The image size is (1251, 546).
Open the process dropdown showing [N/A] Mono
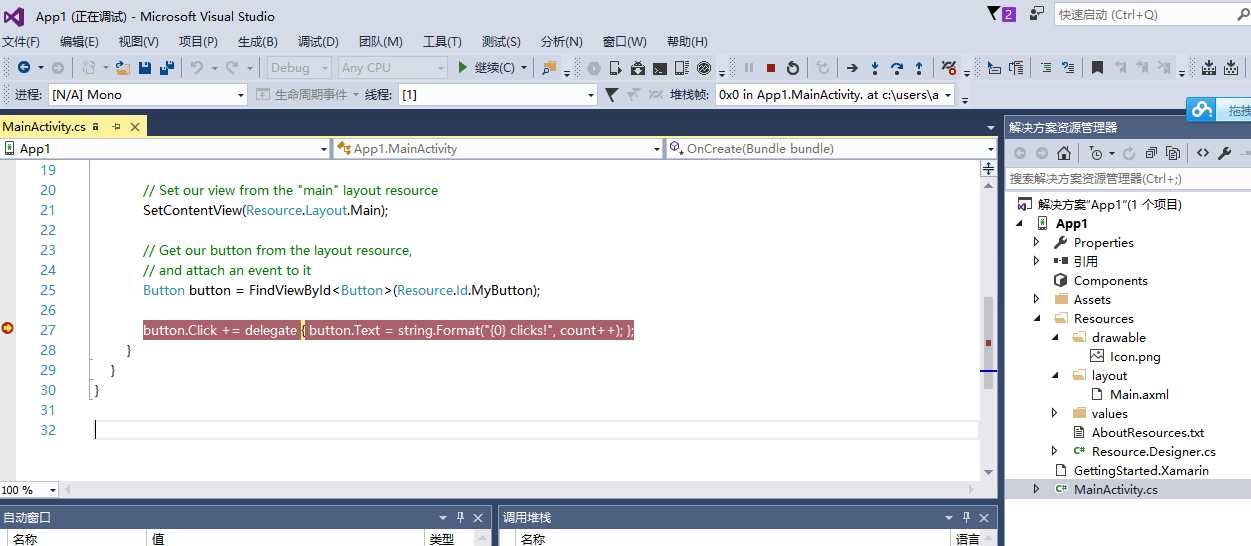pyautogui.click(x=147, y=94)
